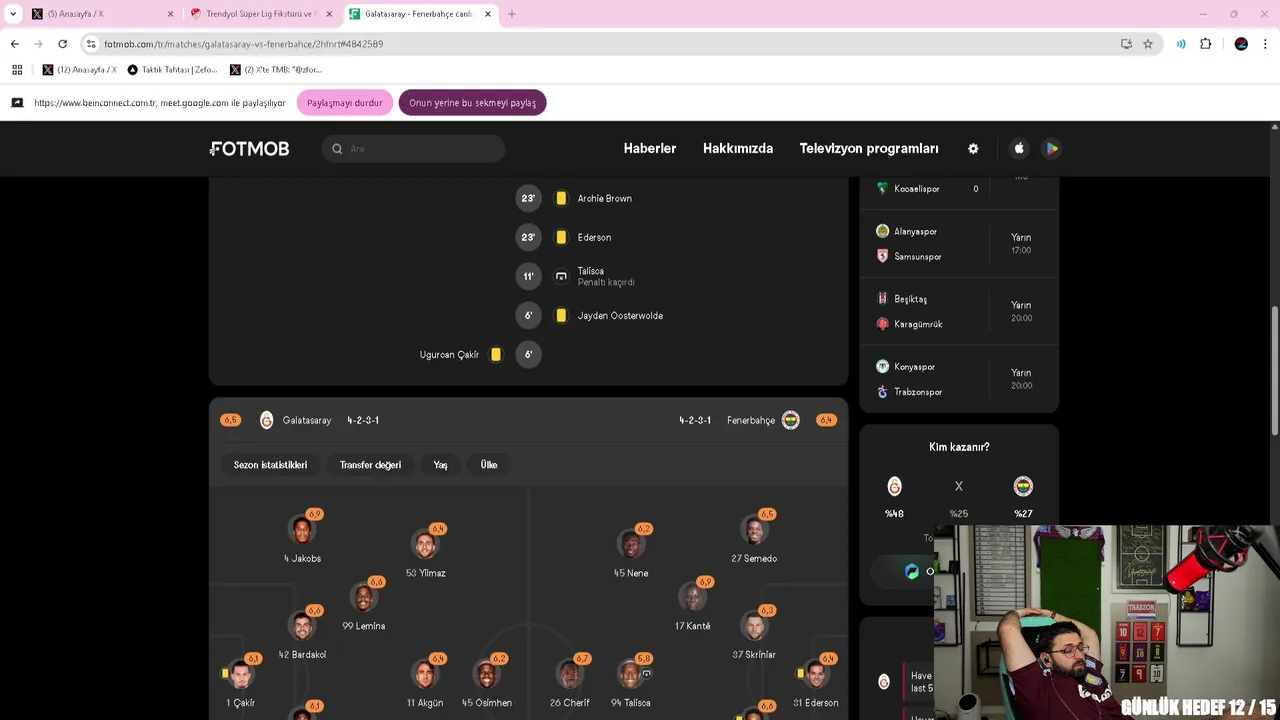The height and width of the screenshot is (720, 1280).
Task: Open Lemina player in lineup
Action: (x=364, y=605)
